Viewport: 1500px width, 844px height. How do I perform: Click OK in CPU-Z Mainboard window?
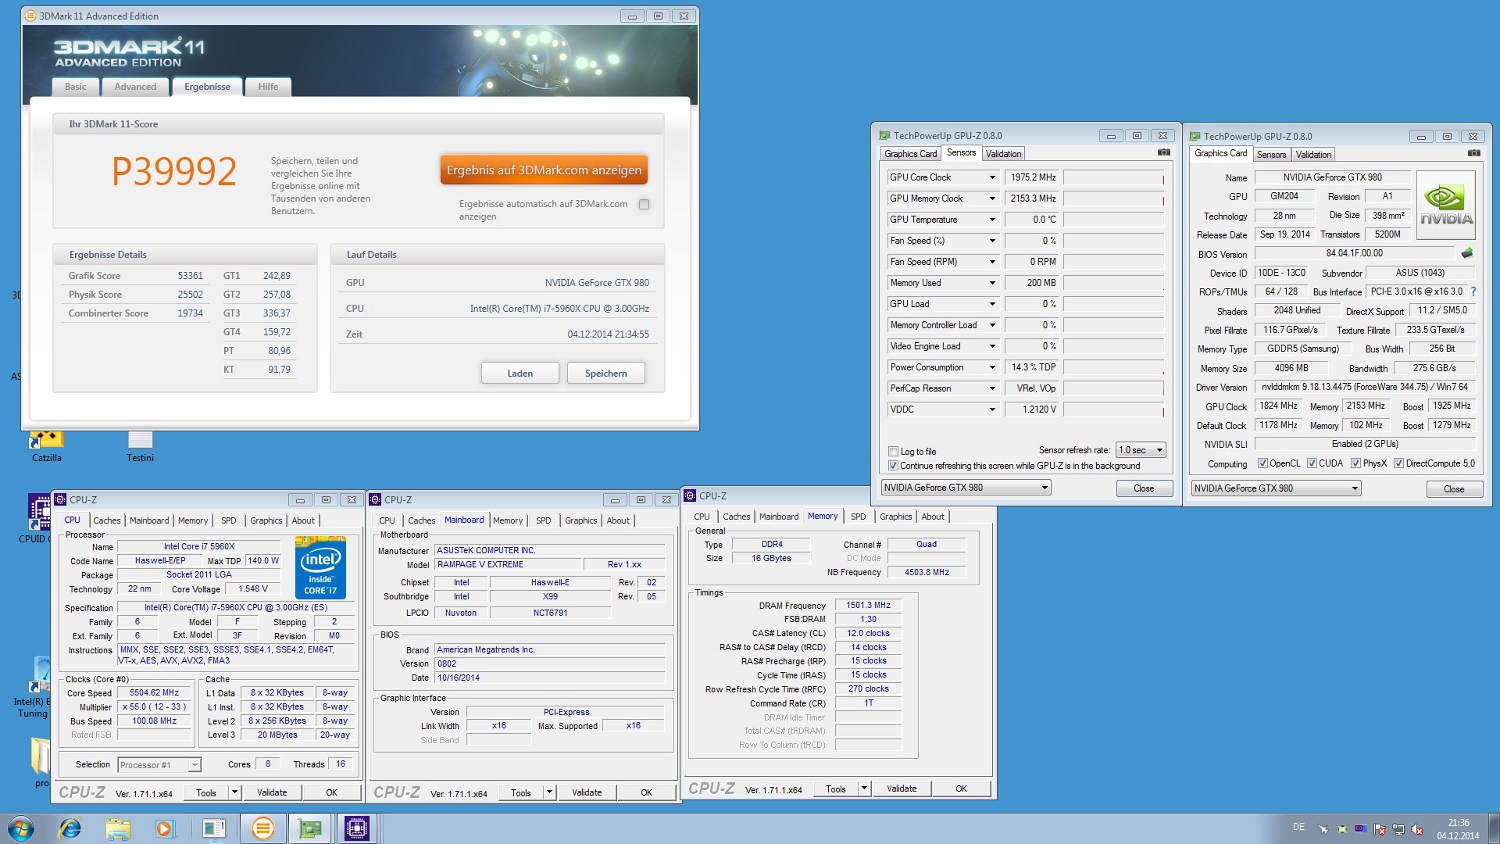(646, 792)
